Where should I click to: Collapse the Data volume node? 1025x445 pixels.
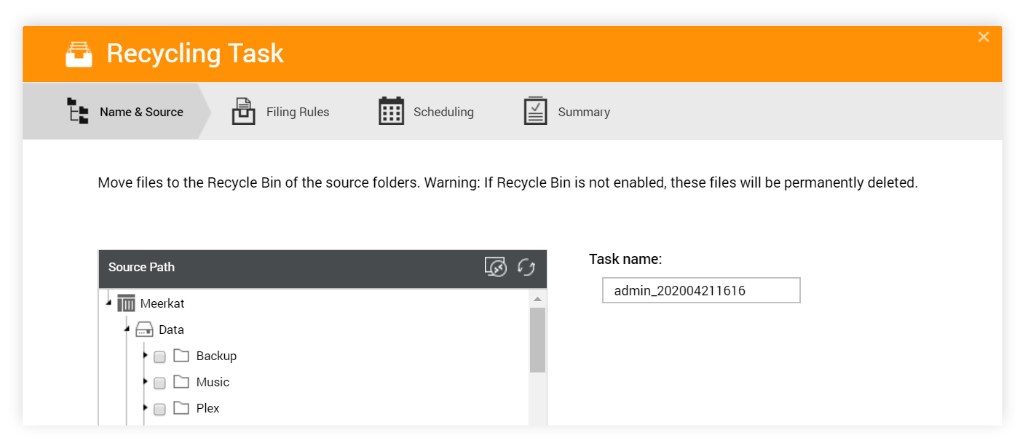click(127, 330)
